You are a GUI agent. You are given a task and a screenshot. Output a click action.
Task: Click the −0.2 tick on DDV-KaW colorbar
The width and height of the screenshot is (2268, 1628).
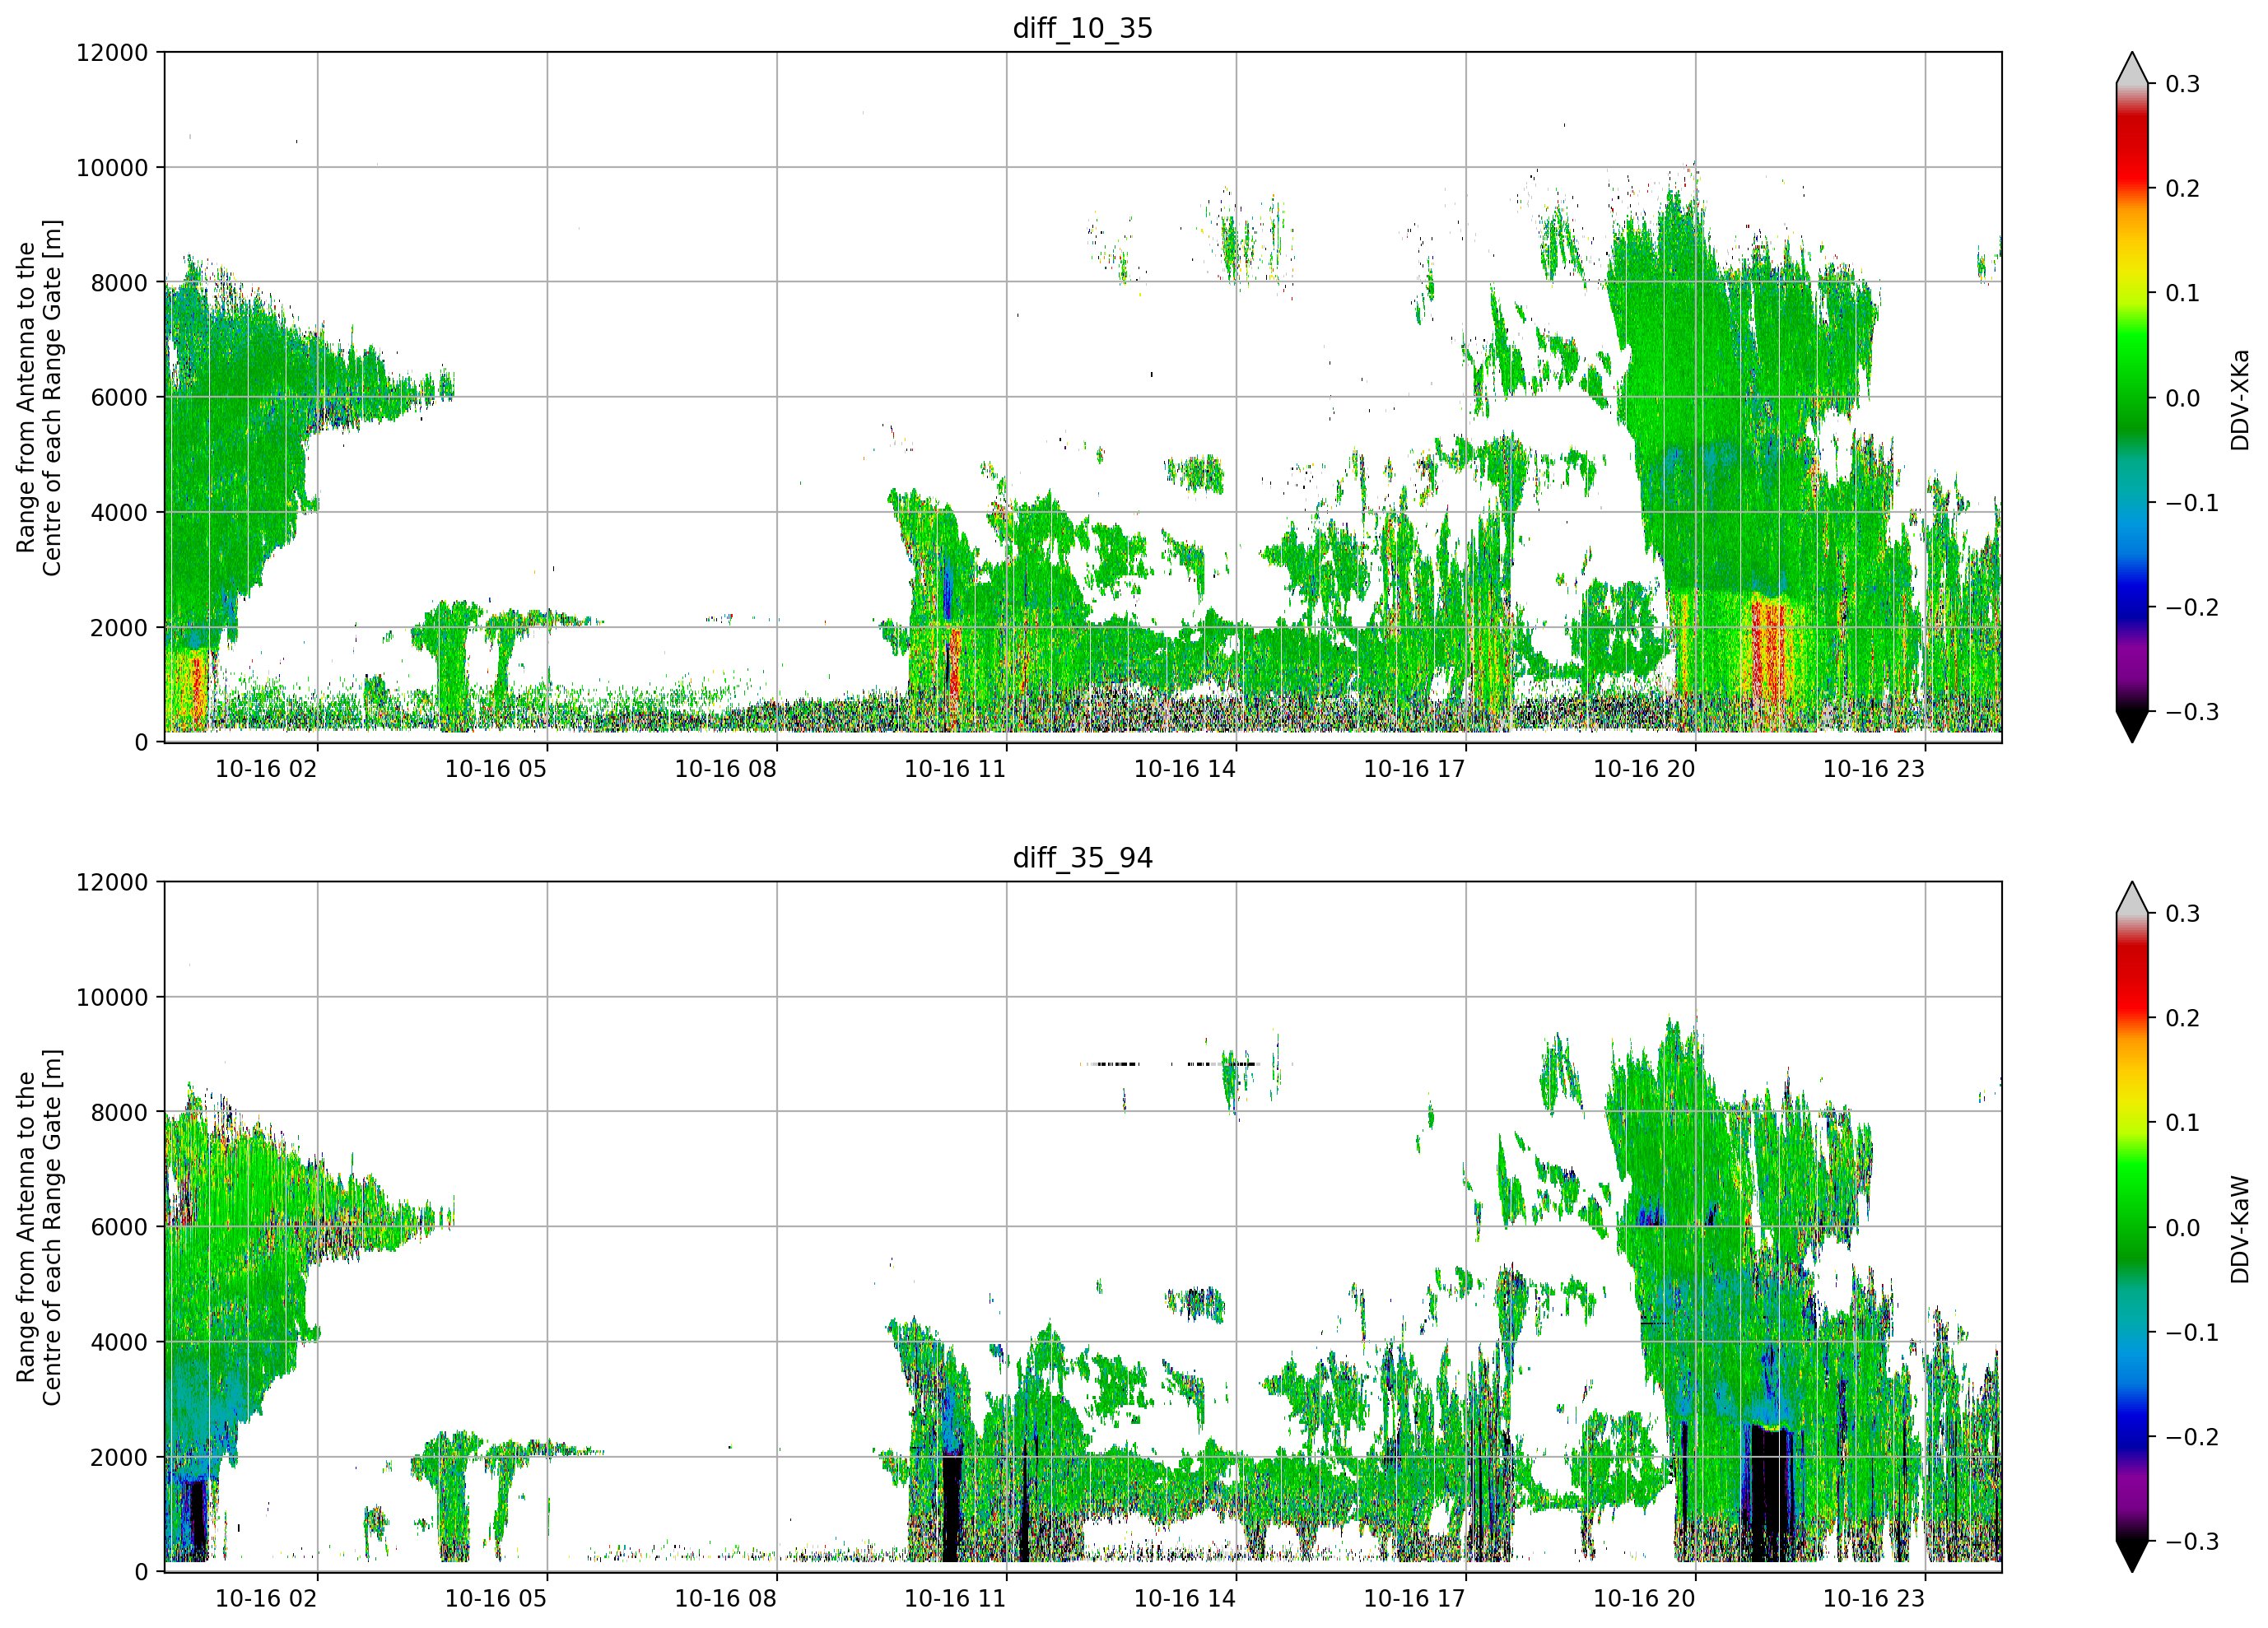point(2192,1437)
